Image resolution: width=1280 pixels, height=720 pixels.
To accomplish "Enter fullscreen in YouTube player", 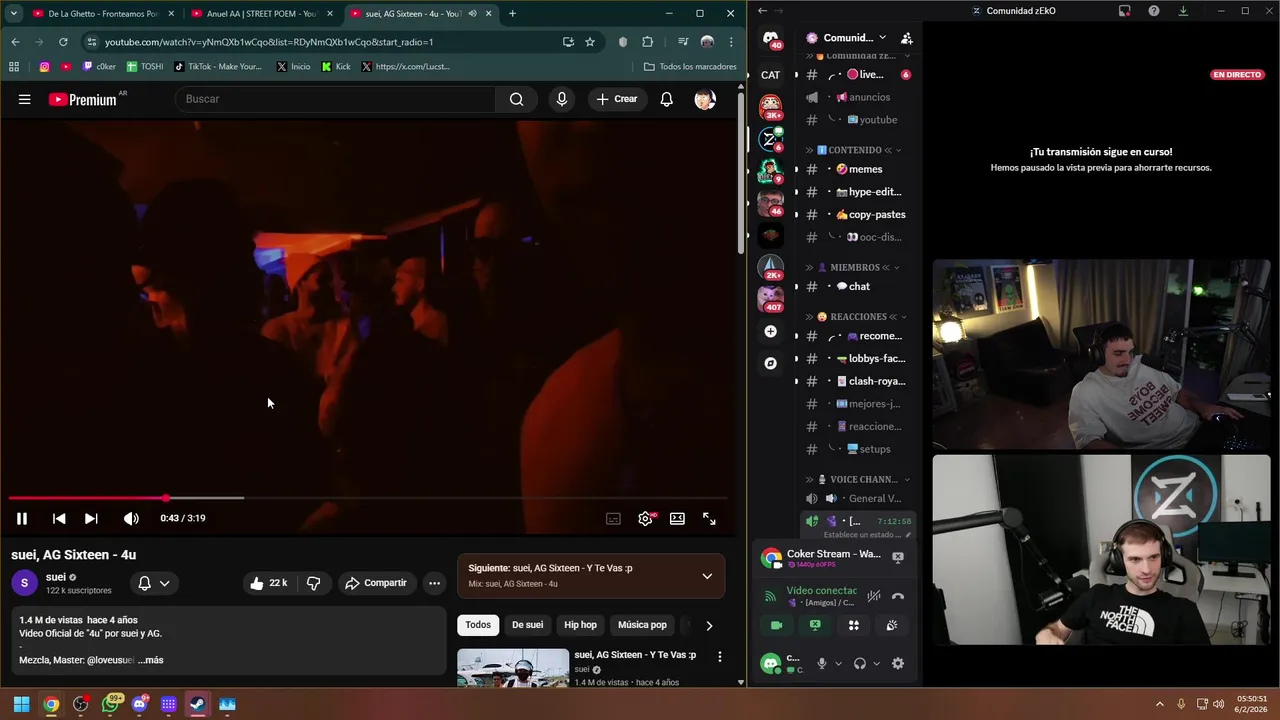I will point(709,518).
